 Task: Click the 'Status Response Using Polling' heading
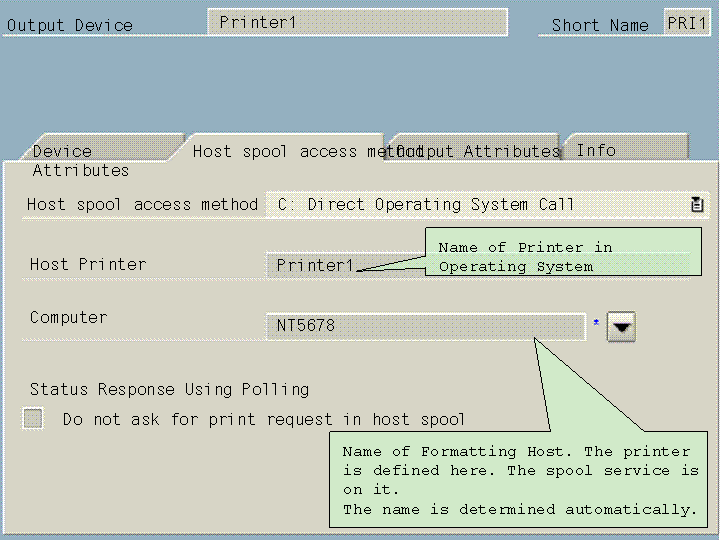169,389
